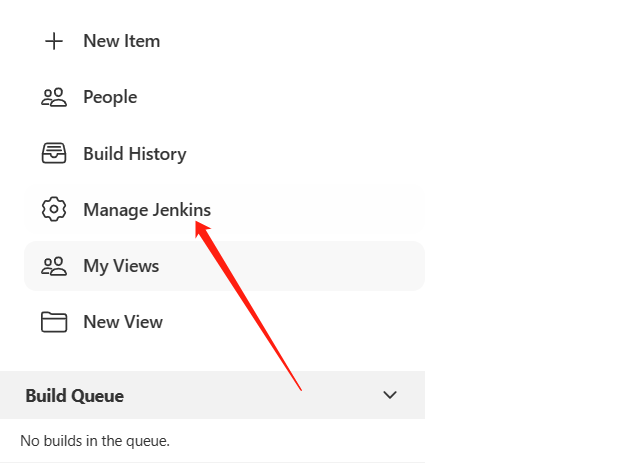Select the My Views text label
The image size is (631, 471).
(x=121, y=266)
